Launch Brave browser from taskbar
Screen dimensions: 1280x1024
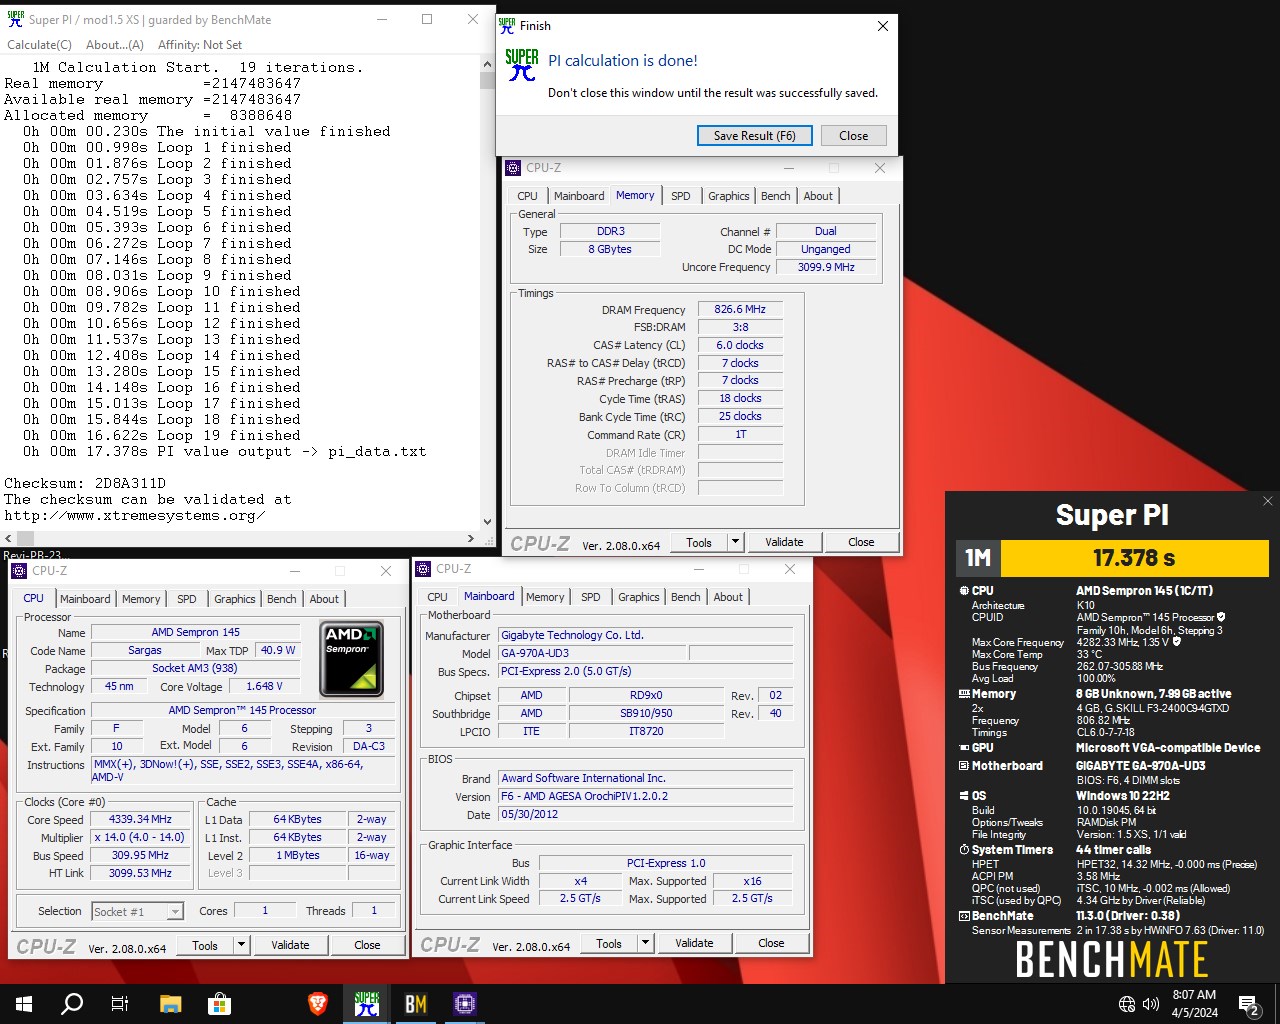click(318, 1004)
